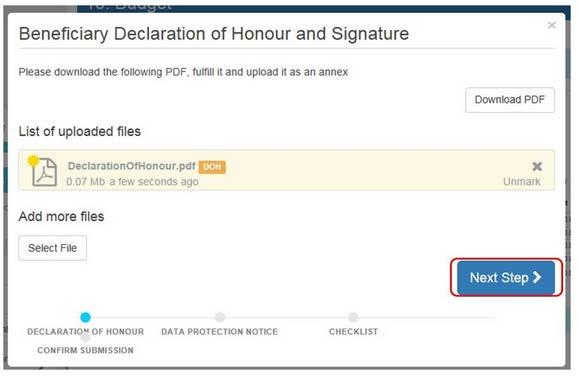Jump to the Checklist step dot
Screen dimensions: 579x379
(353, 317)
